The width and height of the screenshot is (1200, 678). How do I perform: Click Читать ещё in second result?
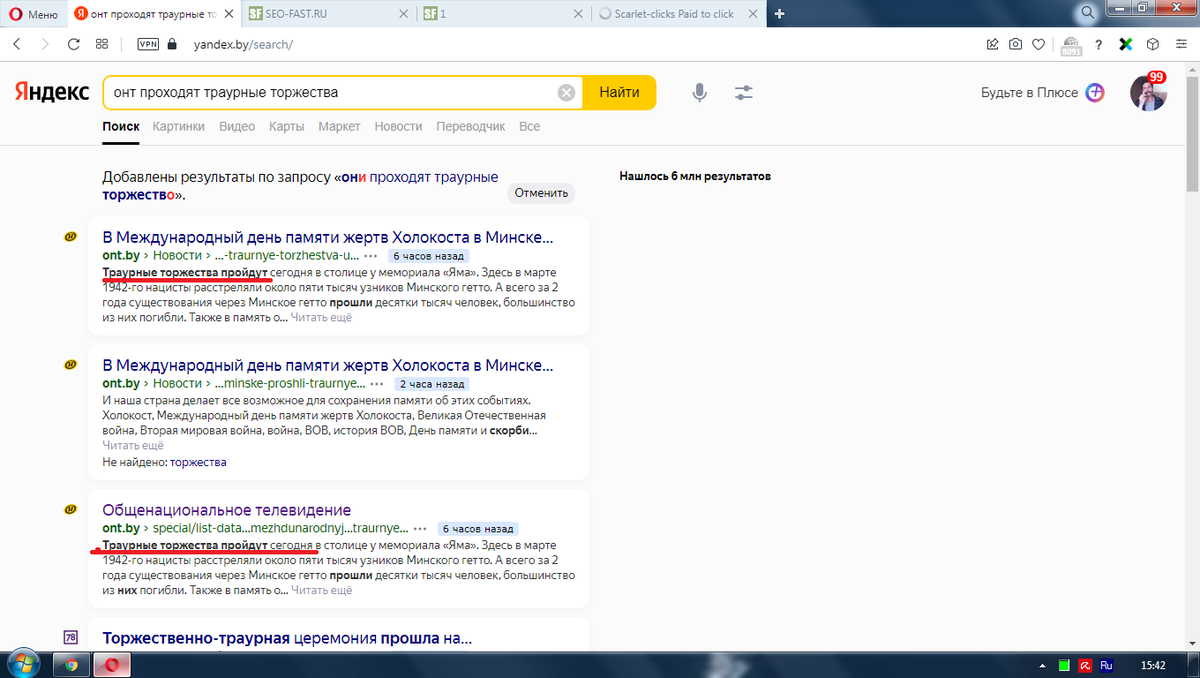133,445
